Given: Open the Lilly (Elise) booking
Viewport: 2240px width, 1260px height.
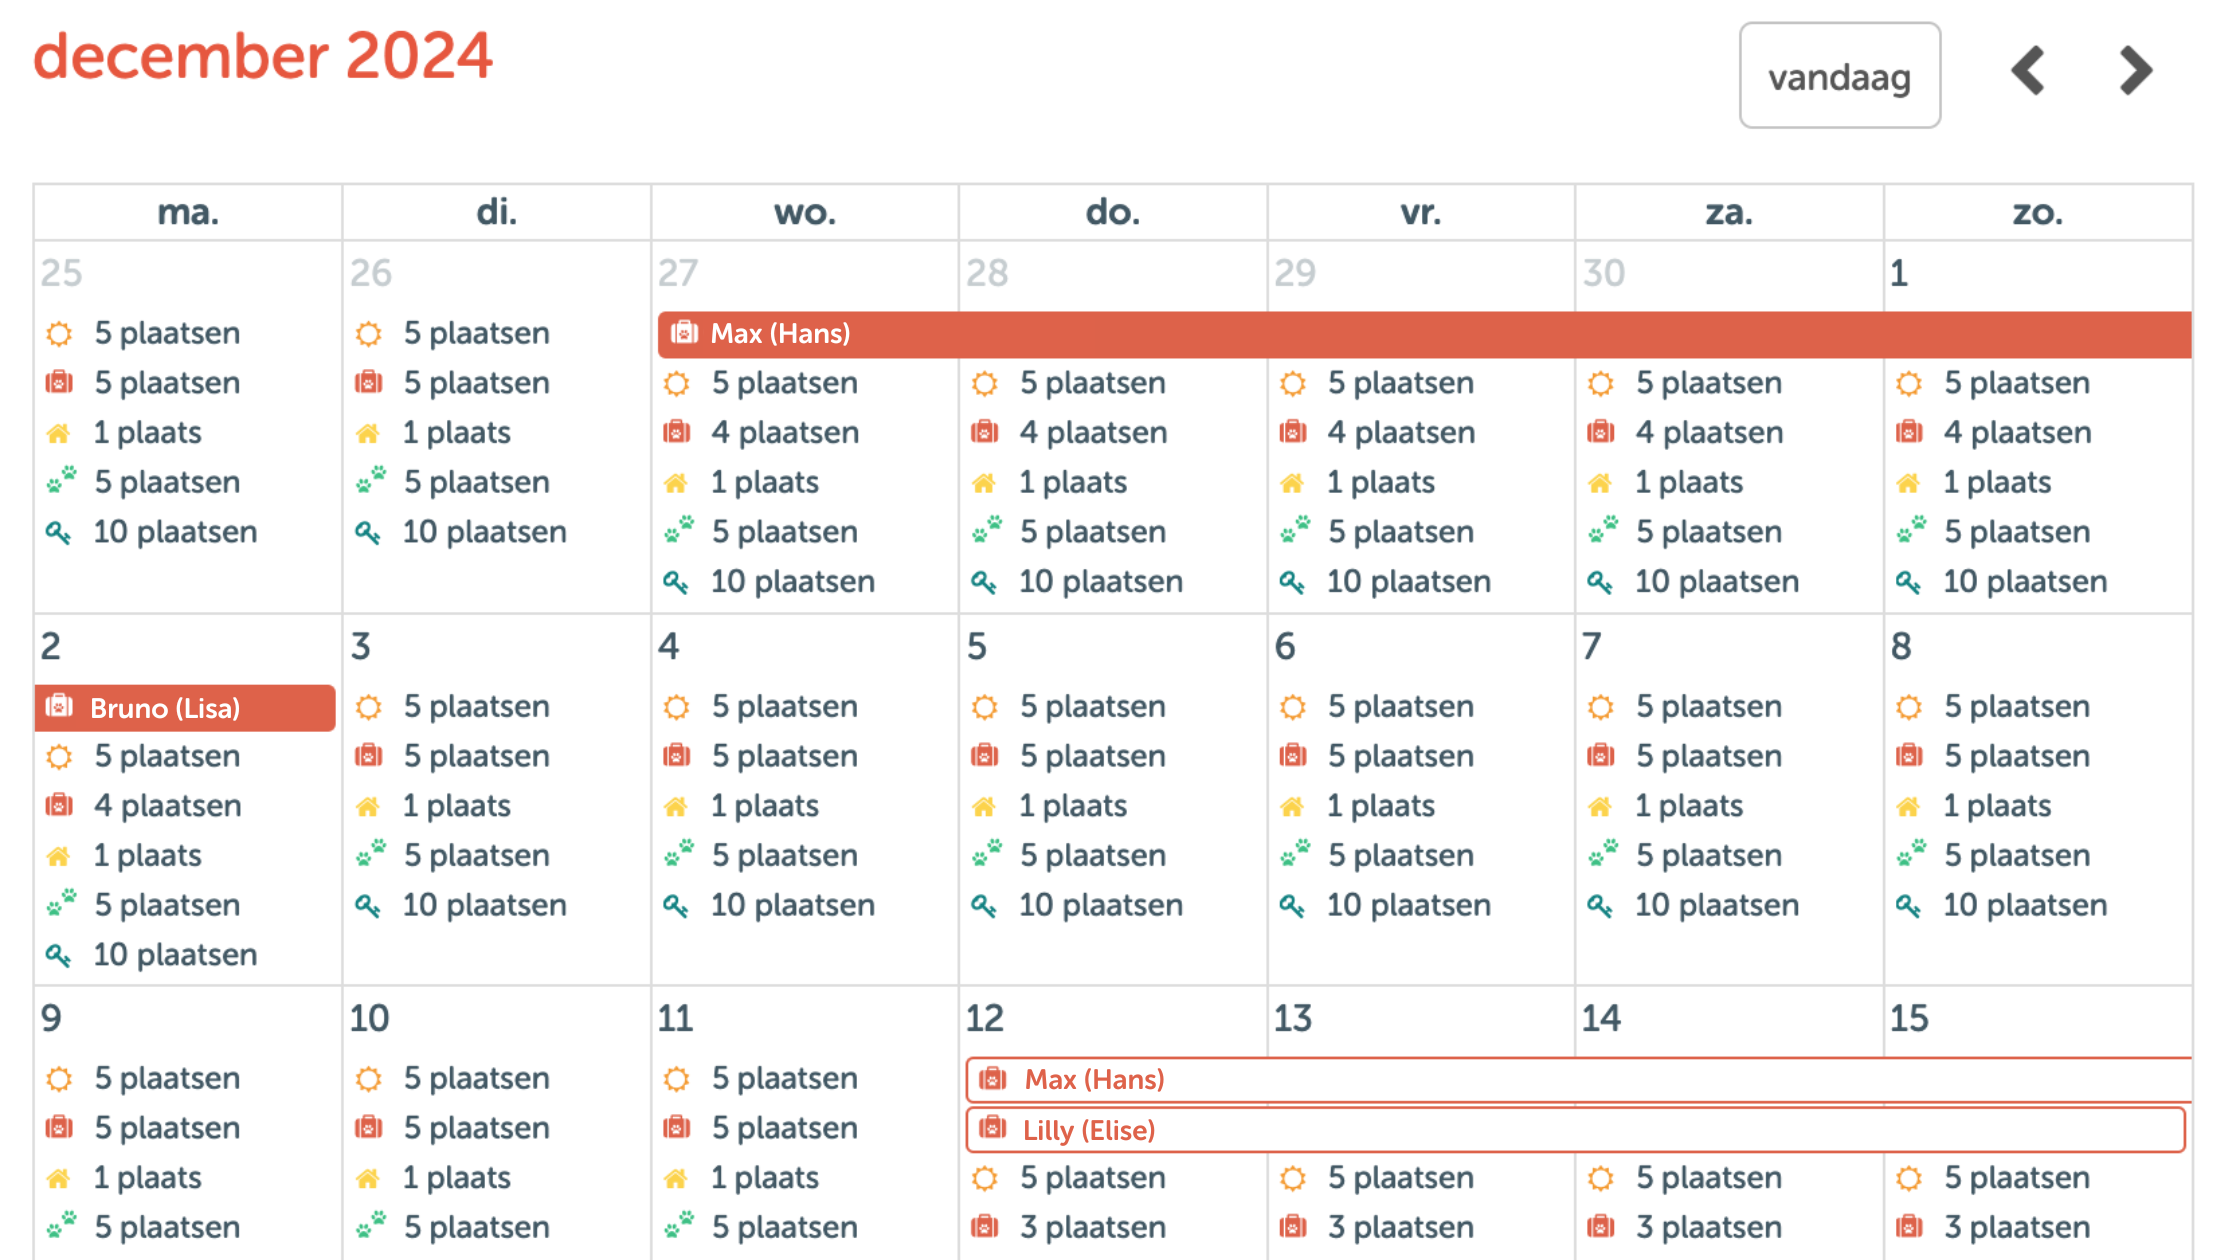Looking at the screenshot, I should [x=1575, y=1130].
